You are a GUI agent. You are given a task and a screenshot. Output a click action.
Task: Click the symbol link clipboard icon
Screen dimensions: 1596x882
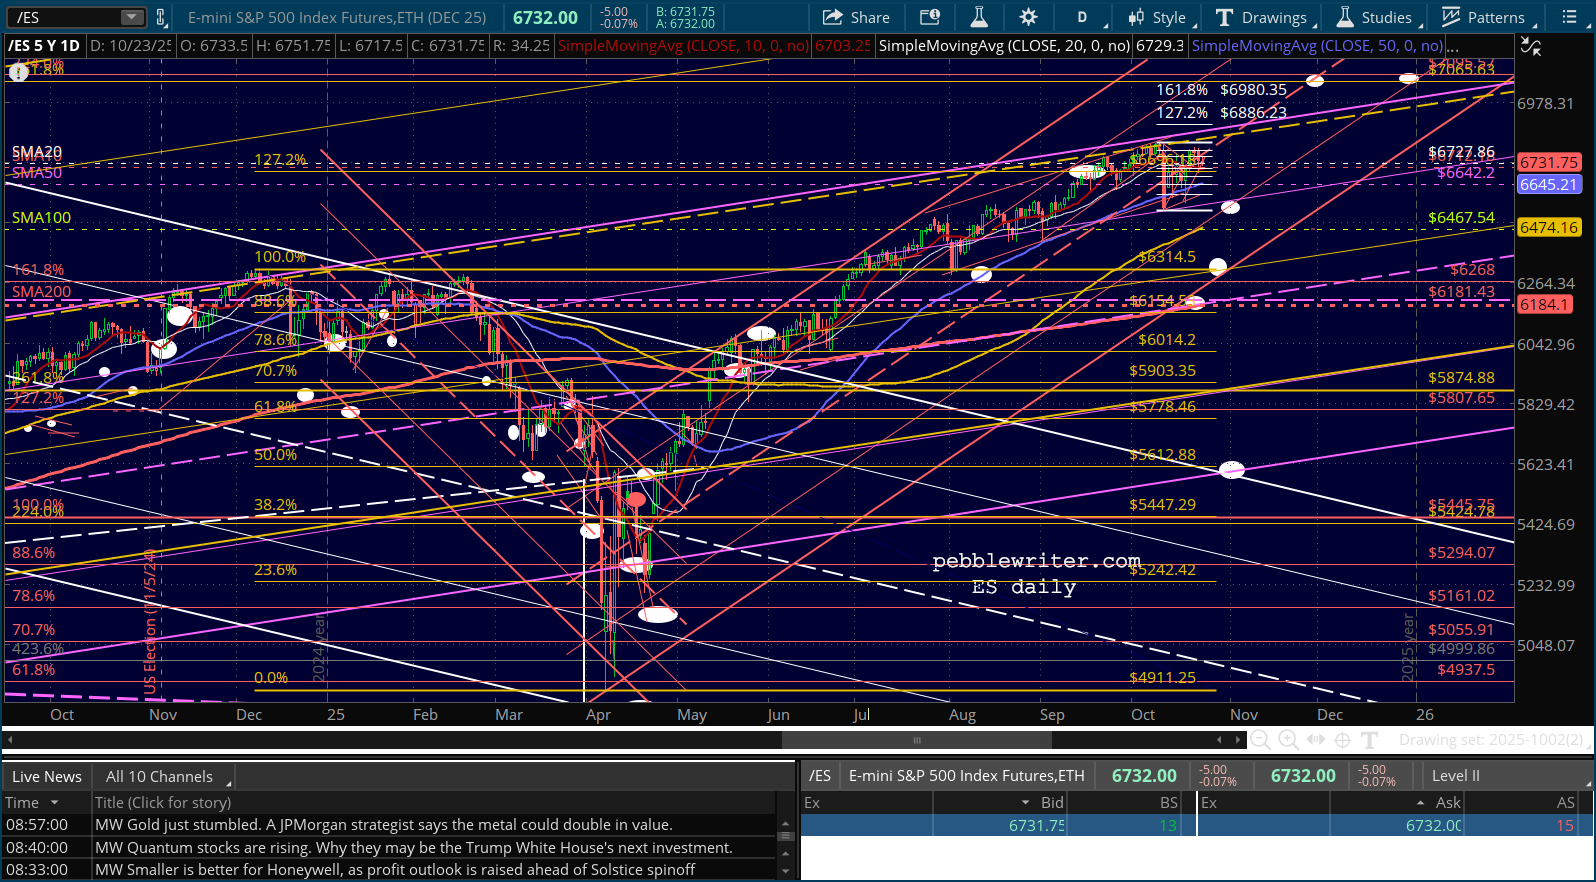pos(161,17)
